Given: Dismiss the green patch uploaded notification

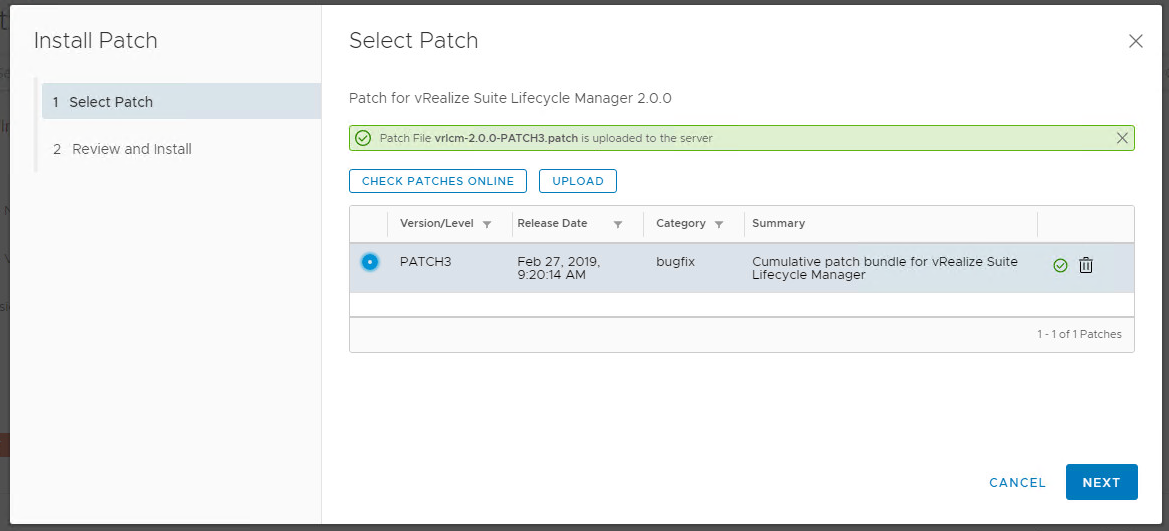Looking at the screenshot, I should coord(1122,138).
